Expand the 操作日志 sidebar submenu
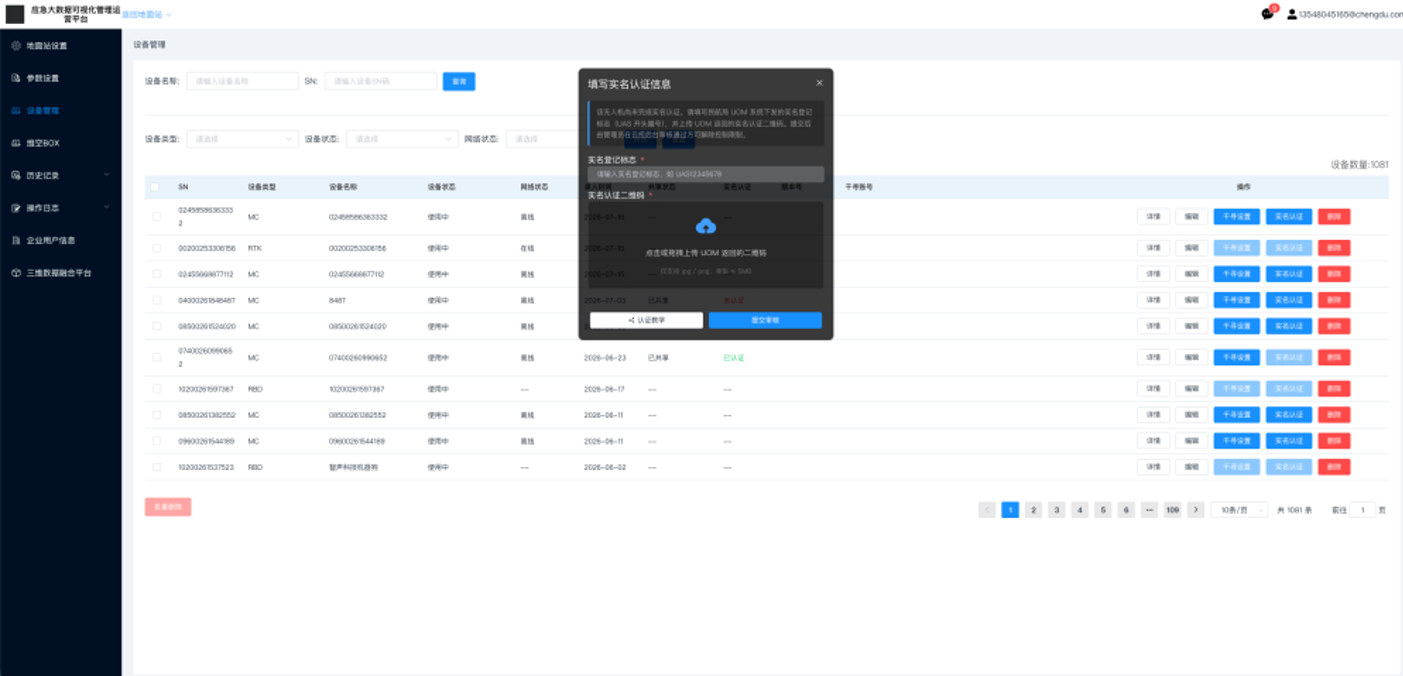The height and width of the screenshot is (676, 1403). point(107,208)
